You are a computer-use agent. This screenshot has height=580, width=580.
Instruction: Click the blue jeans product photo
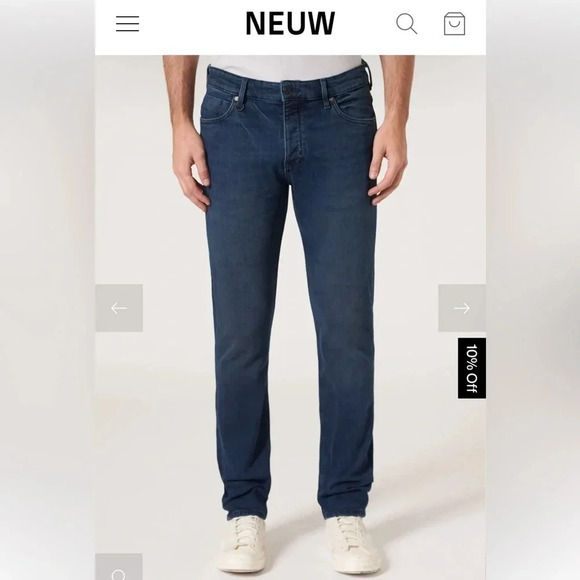[x=290, y=296]
